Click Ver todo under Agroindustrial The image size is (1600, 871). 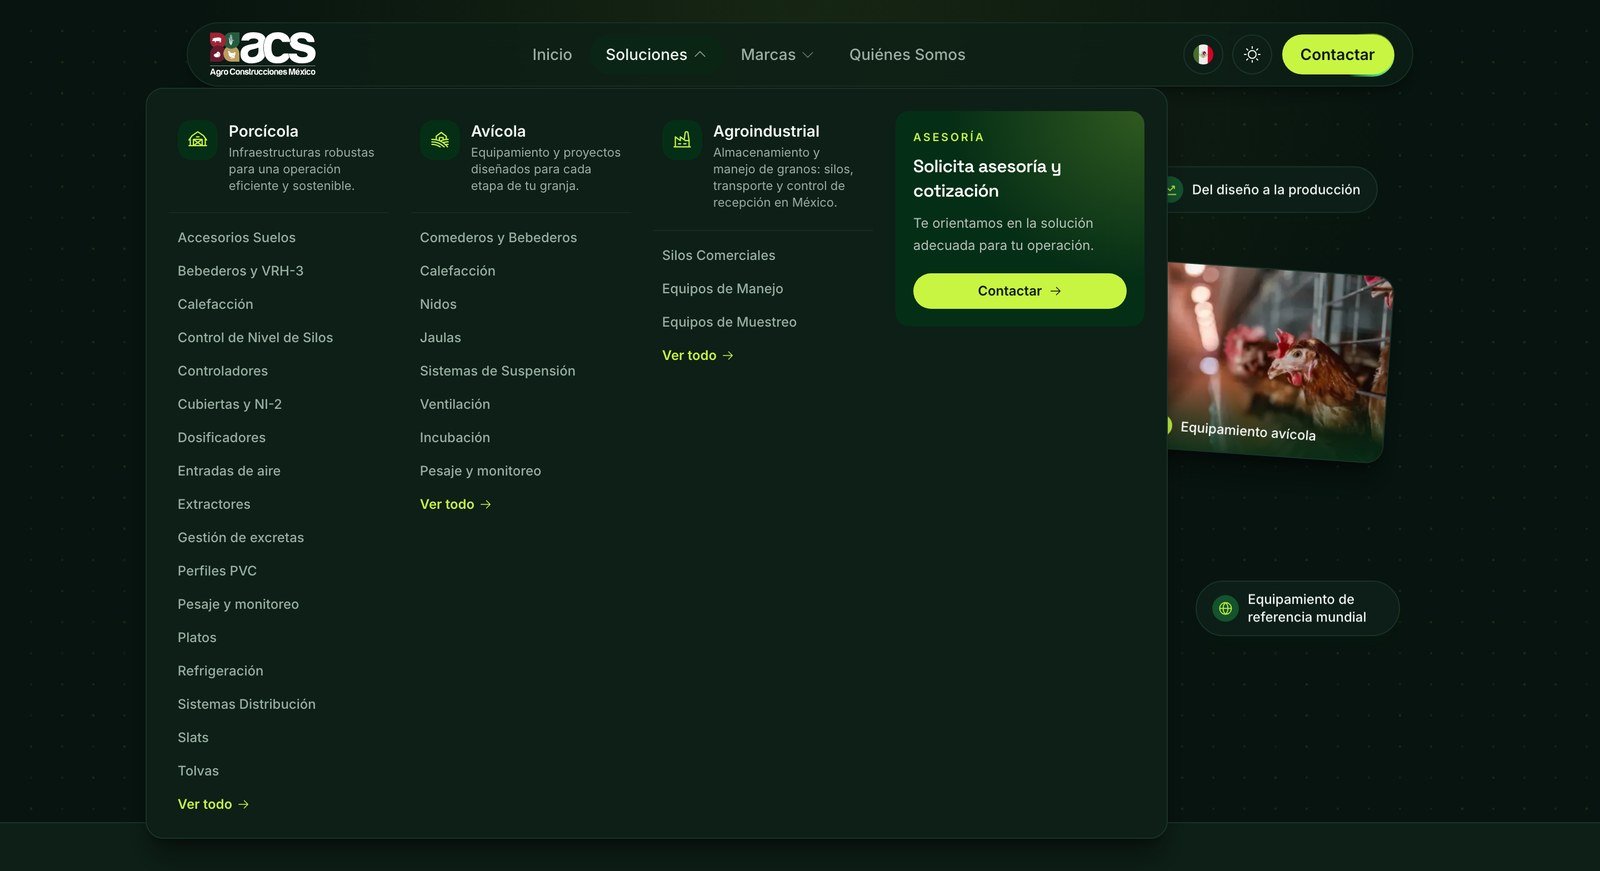[x=697, y=355]
